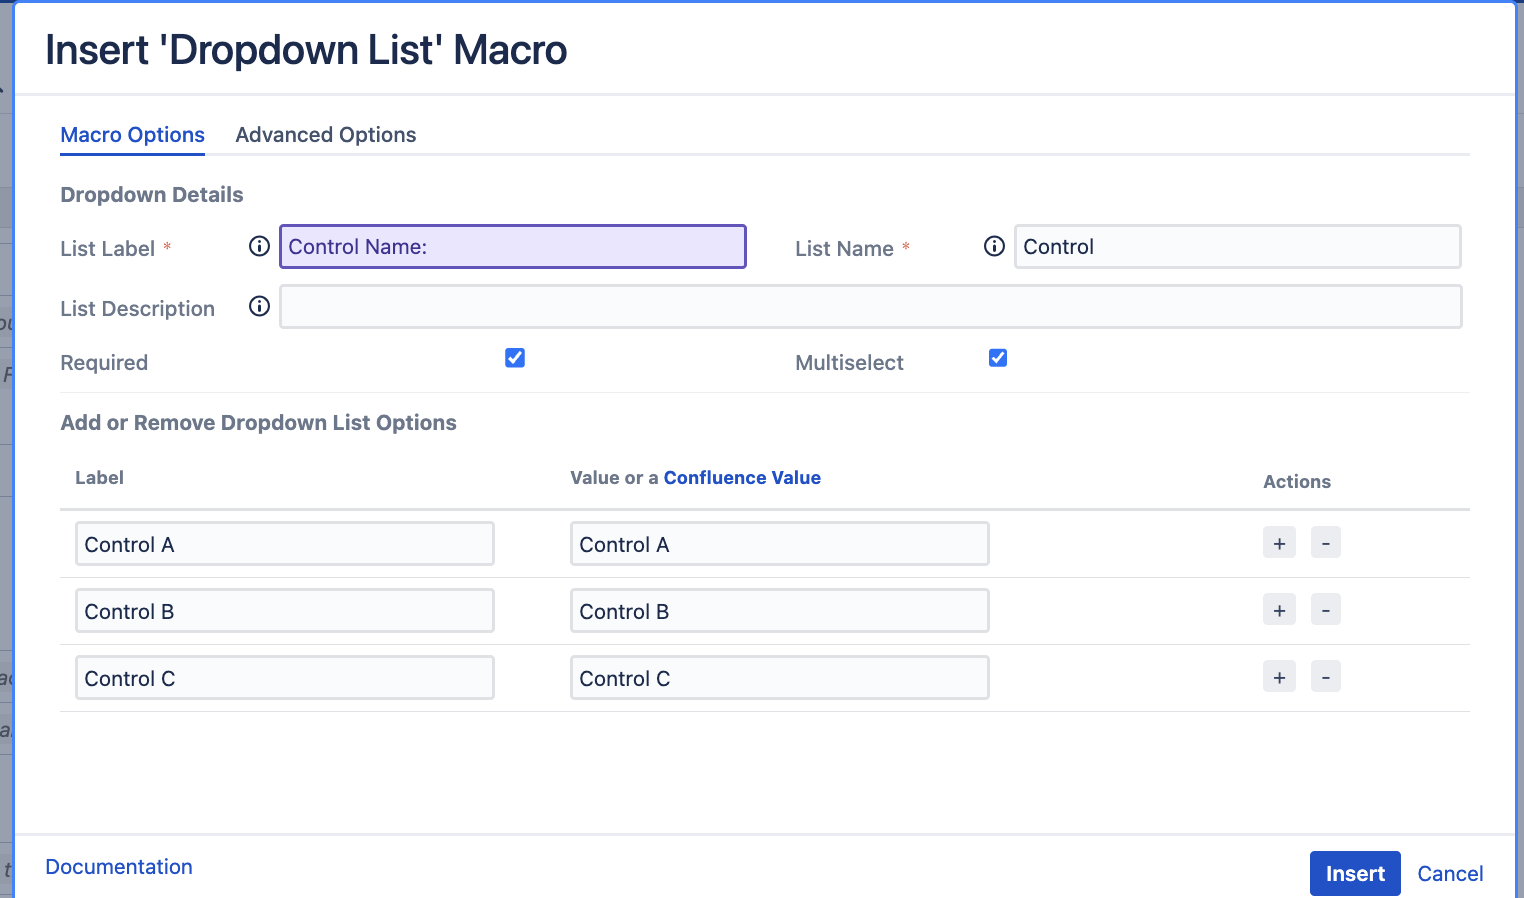
Task: Uncheck the Multiselect checkbox
Action: (x=998, y=358)
